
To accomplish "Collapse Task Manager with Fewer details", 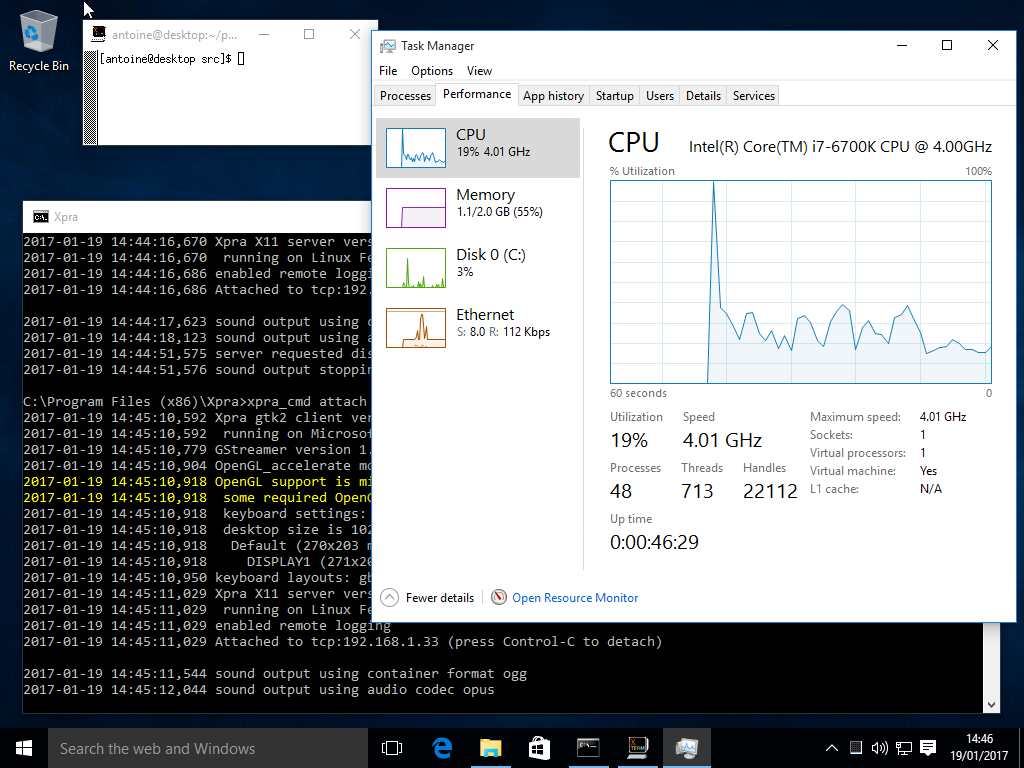I will pos(427,598).
